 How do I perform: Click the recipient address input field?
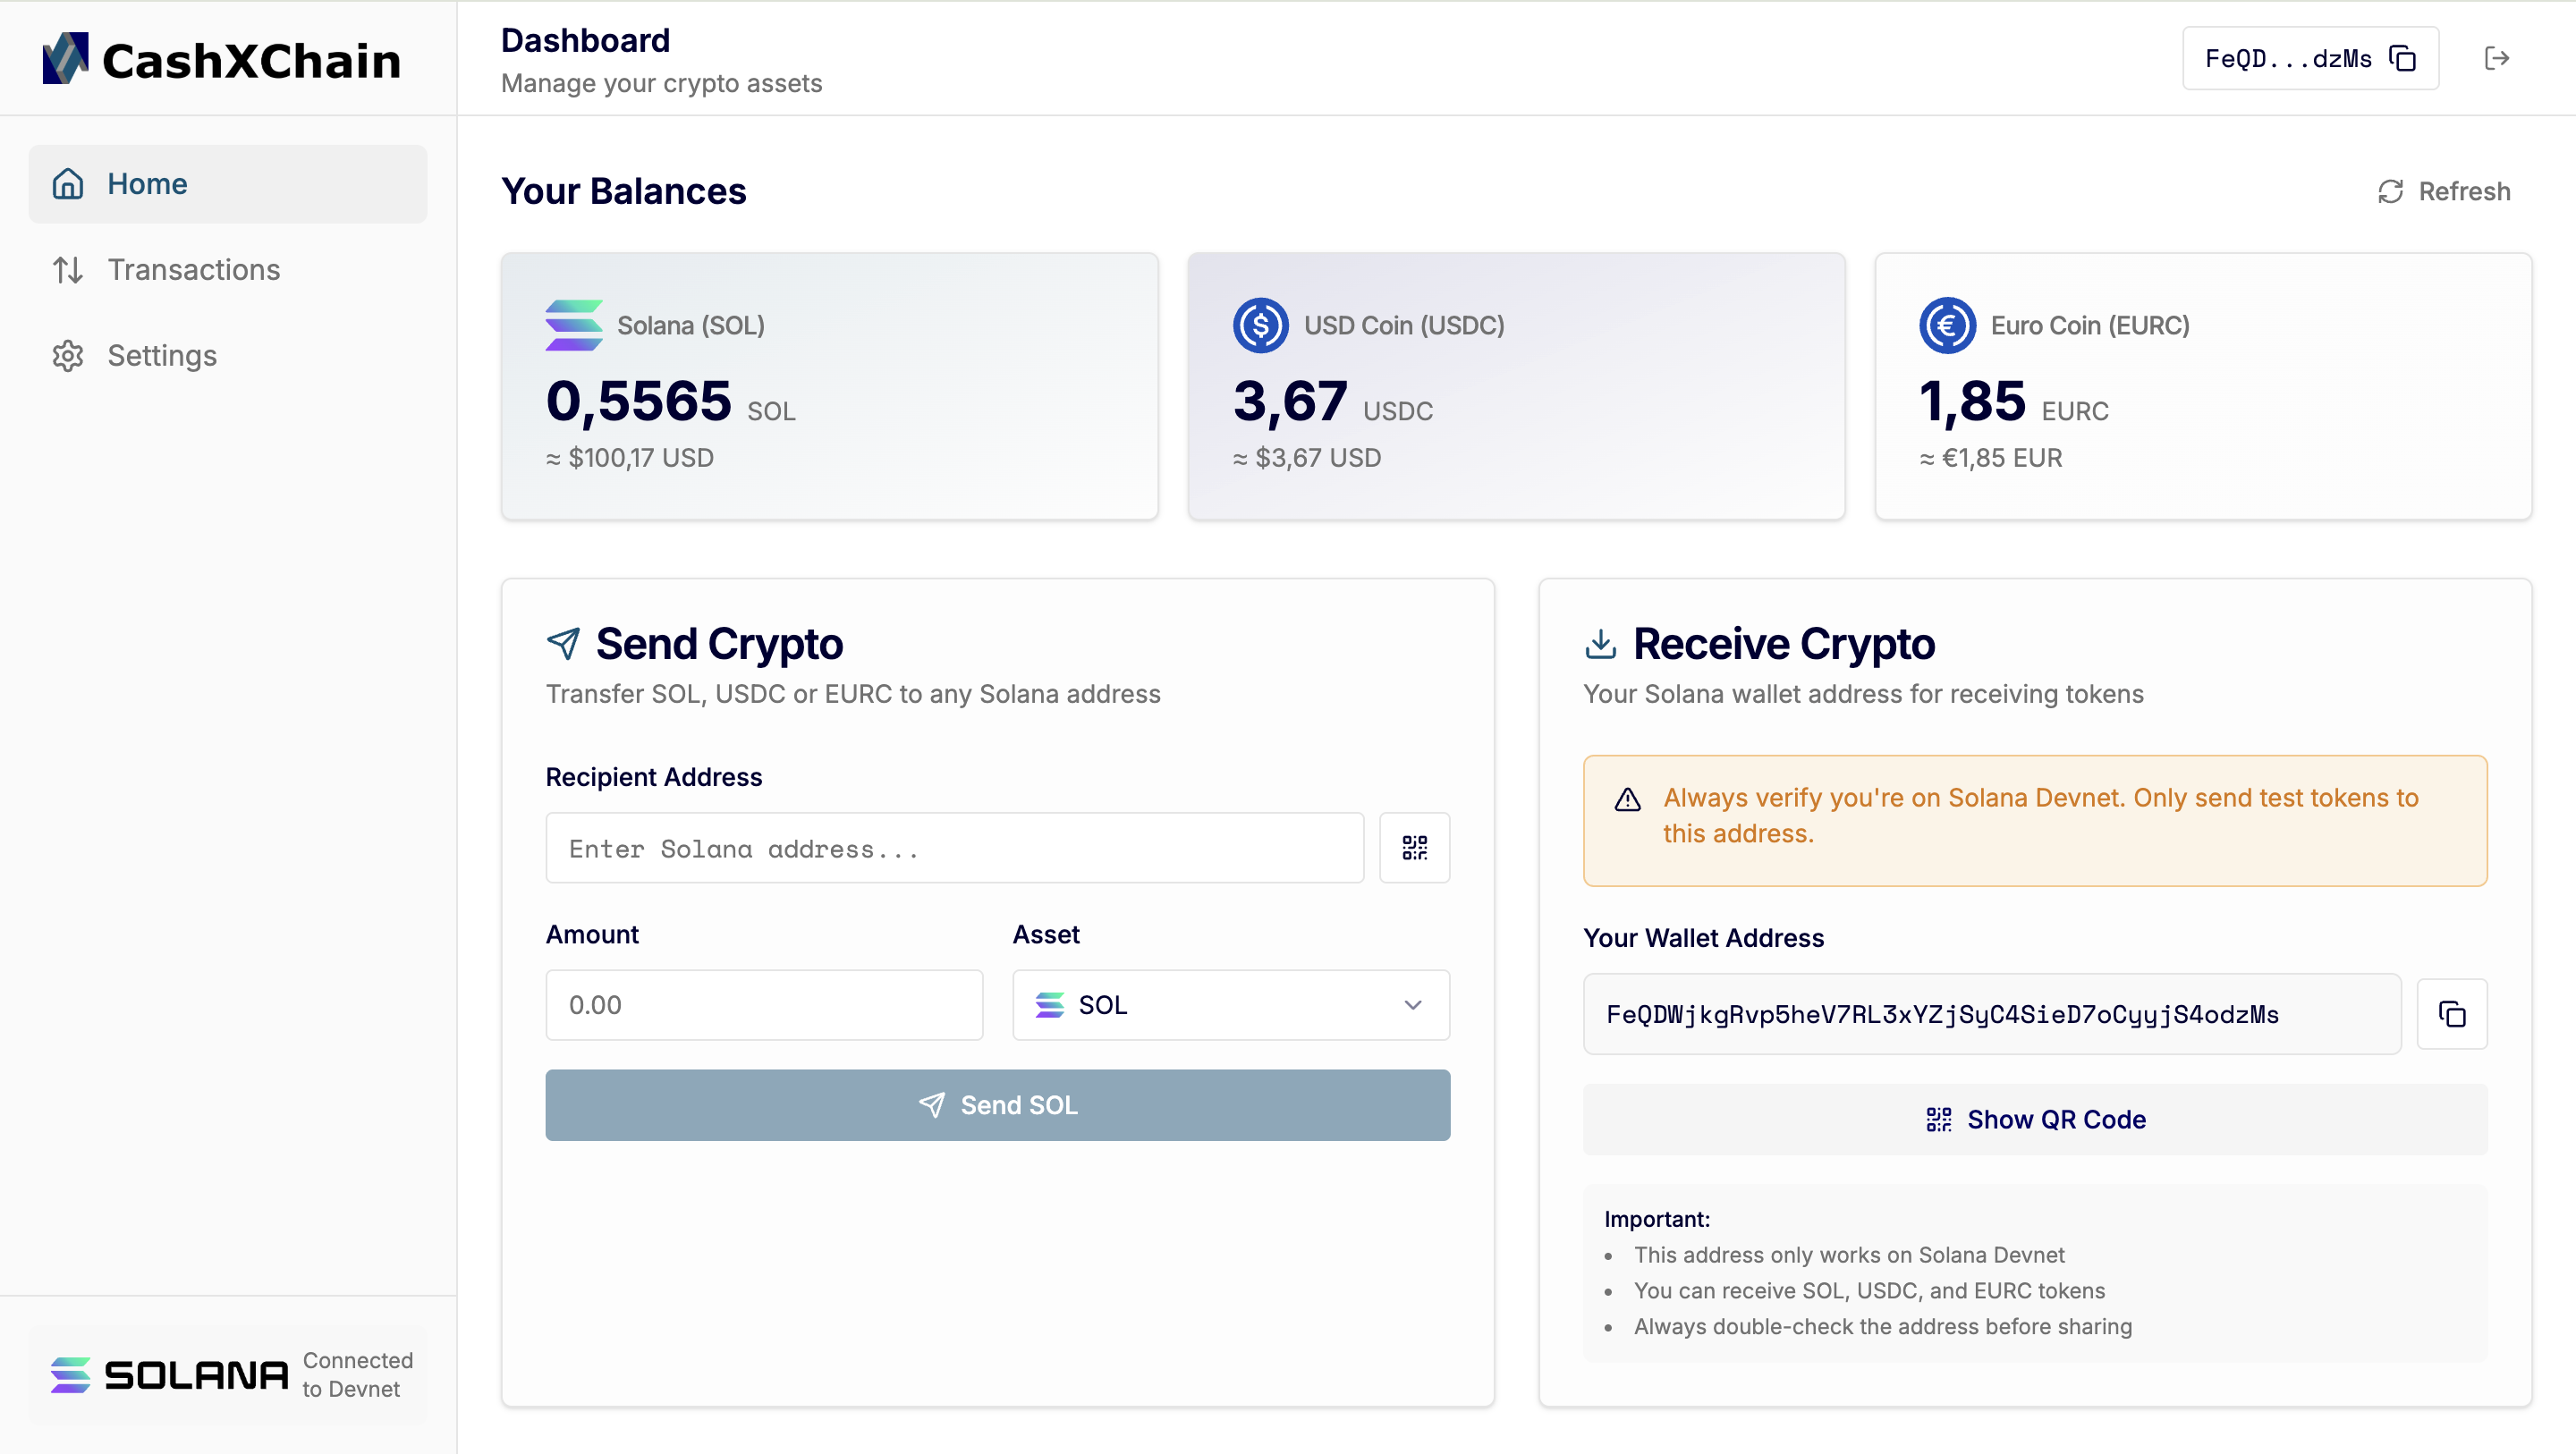click(x=953, y=847)
